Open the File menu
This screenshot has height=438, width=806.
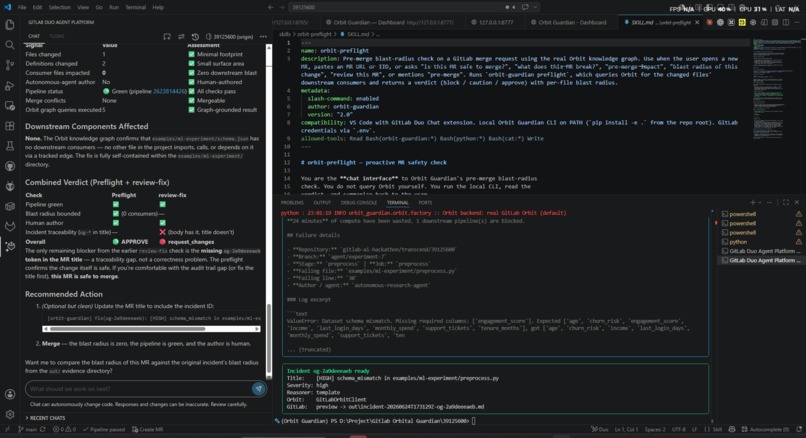22,7
